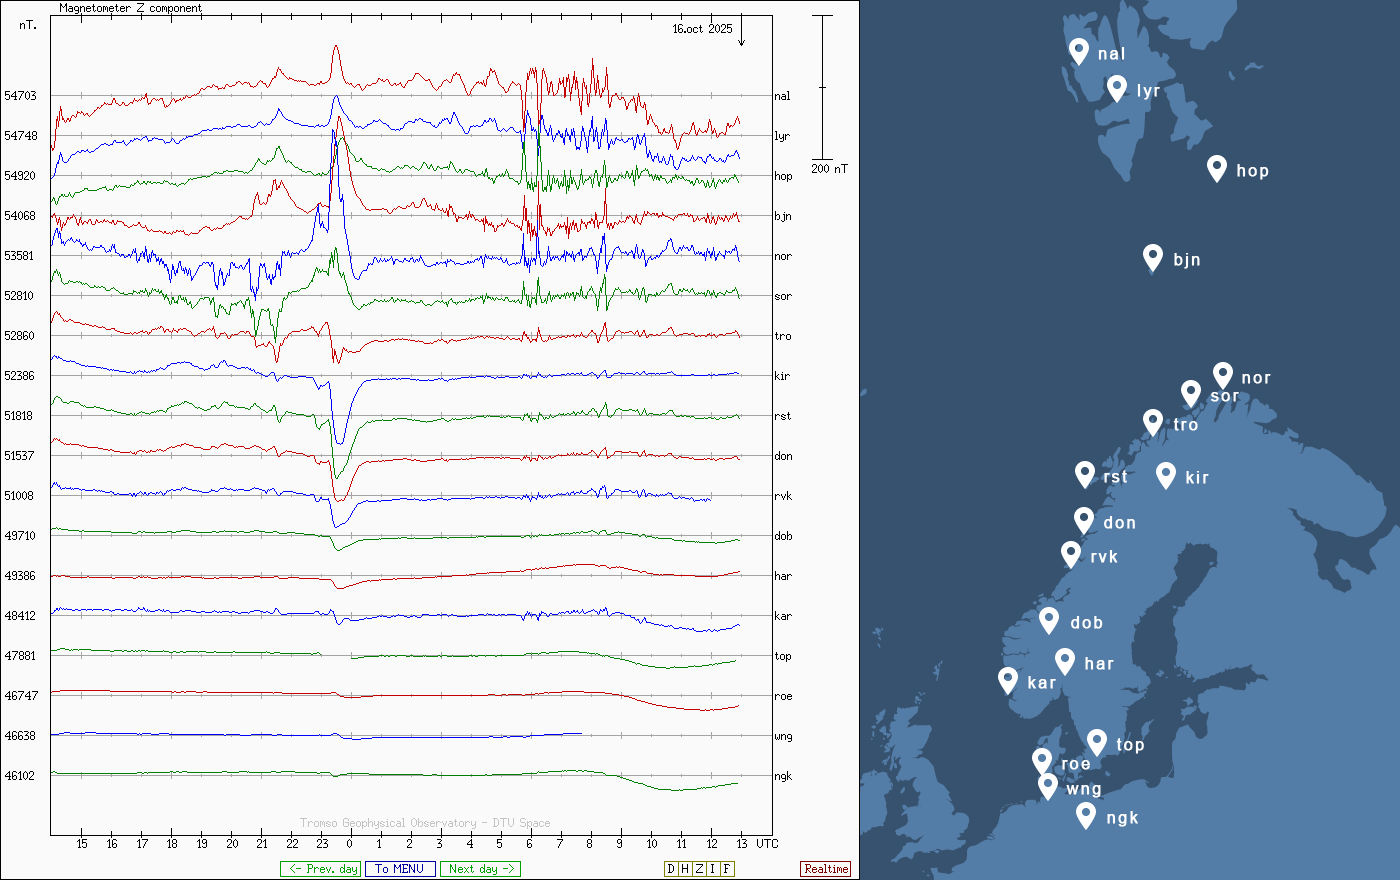Select the ngk station map pin
Screen dimensions: 1400x880
point(1086,815)
